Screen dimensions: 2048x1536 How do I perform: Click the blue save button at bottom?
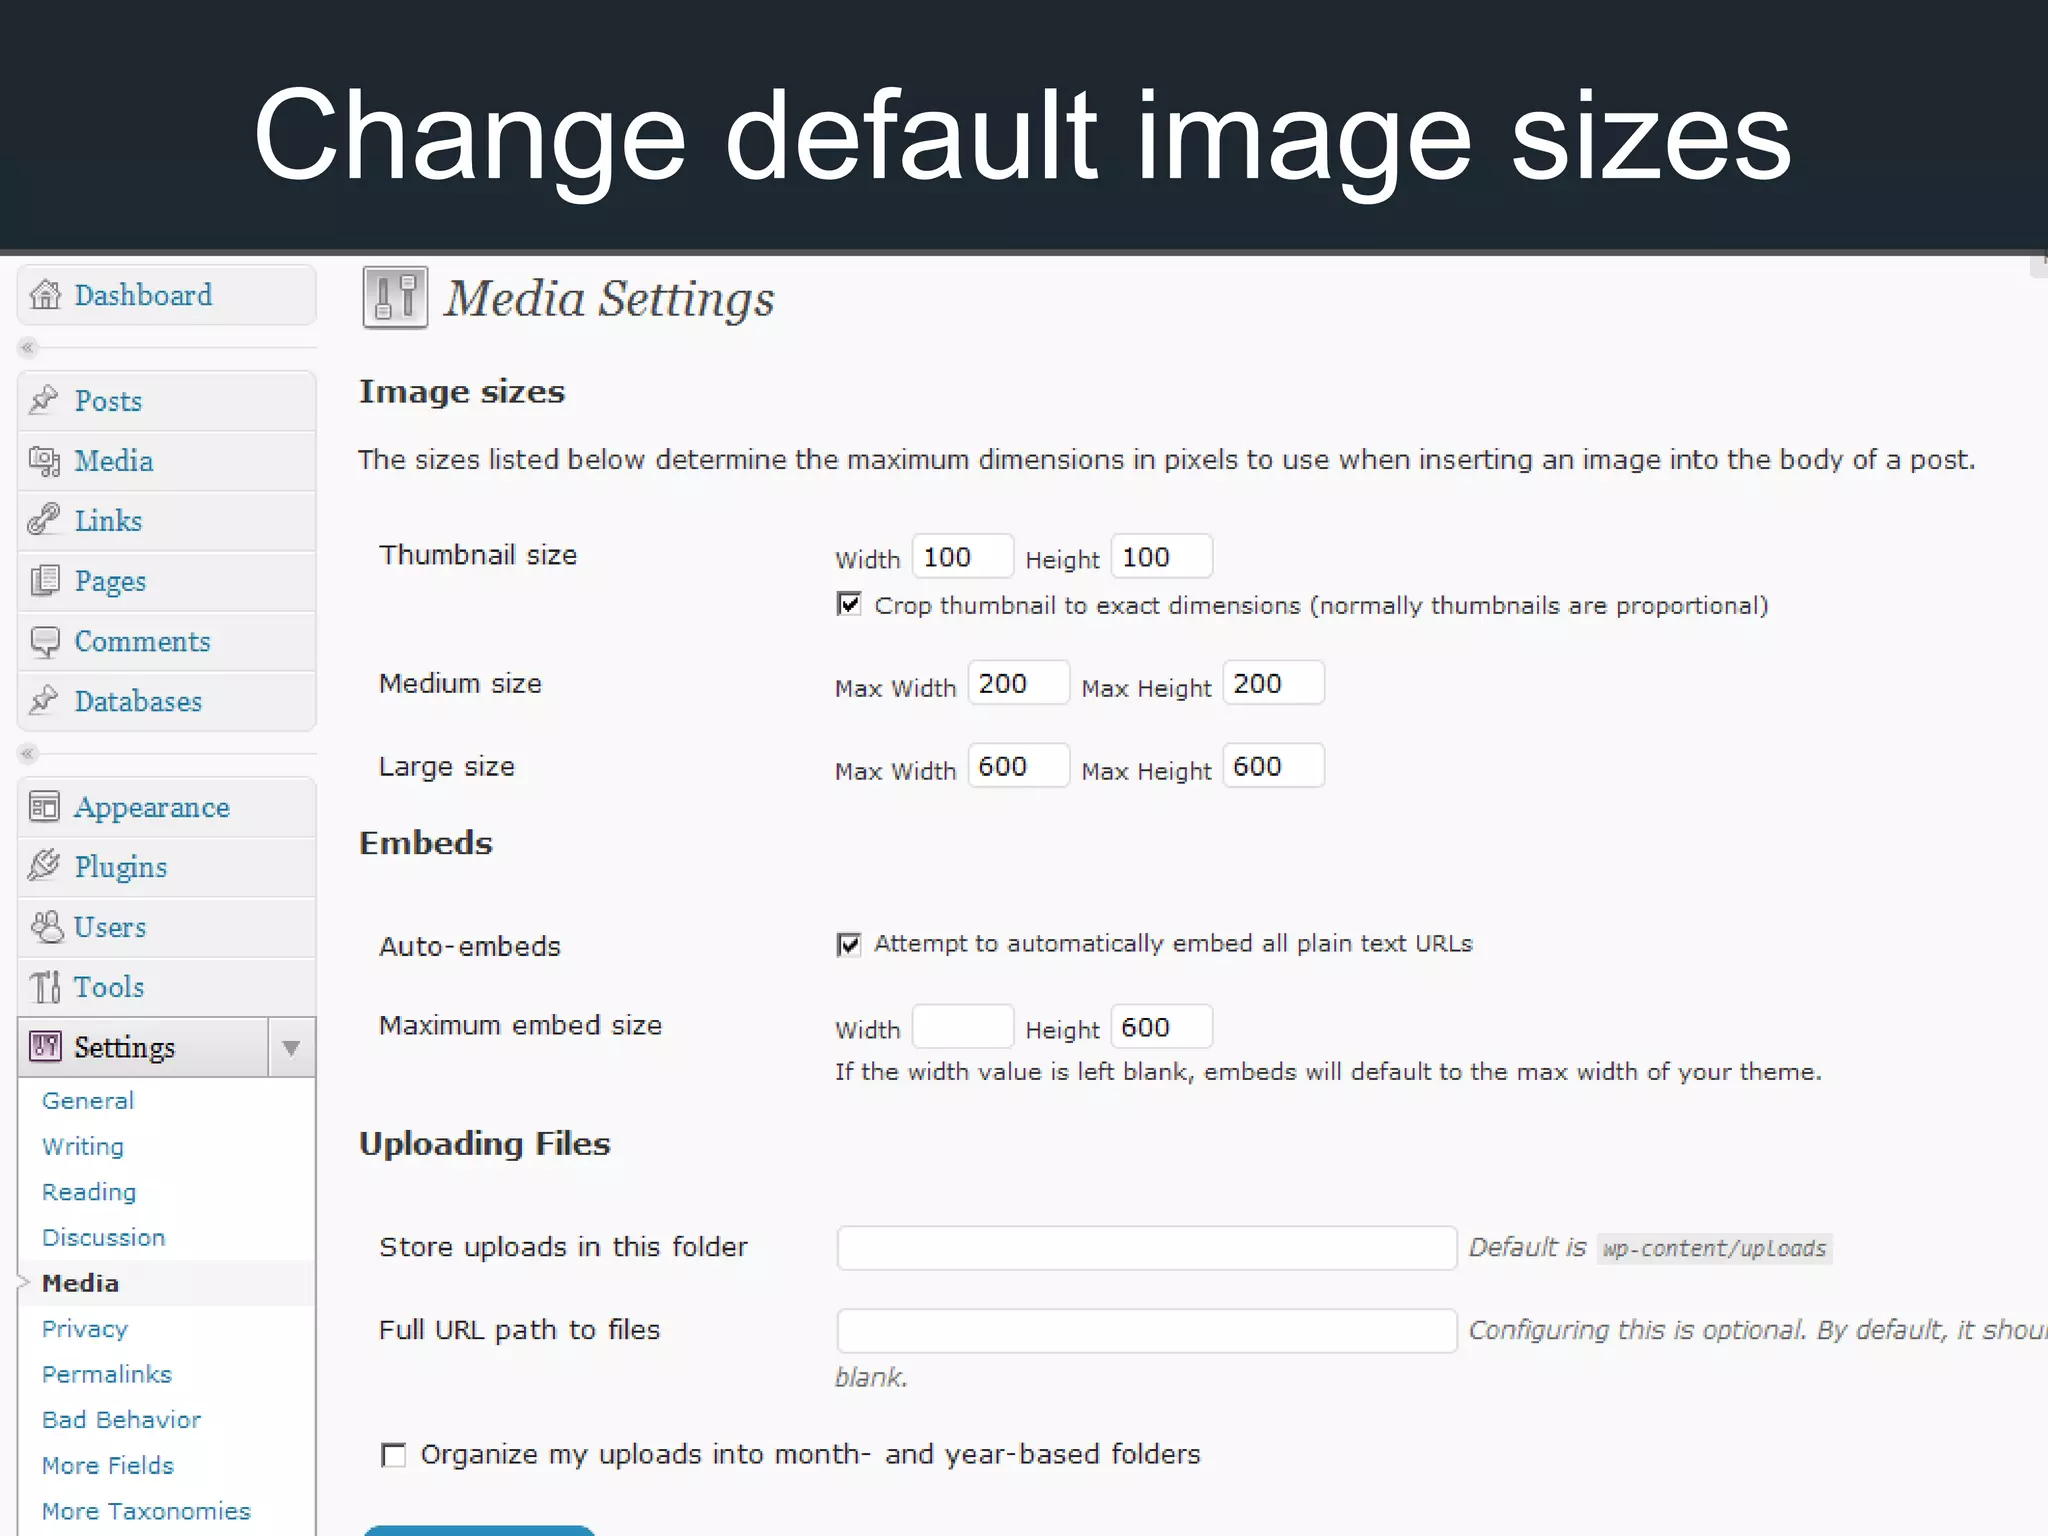click(x=479, y=1531)
